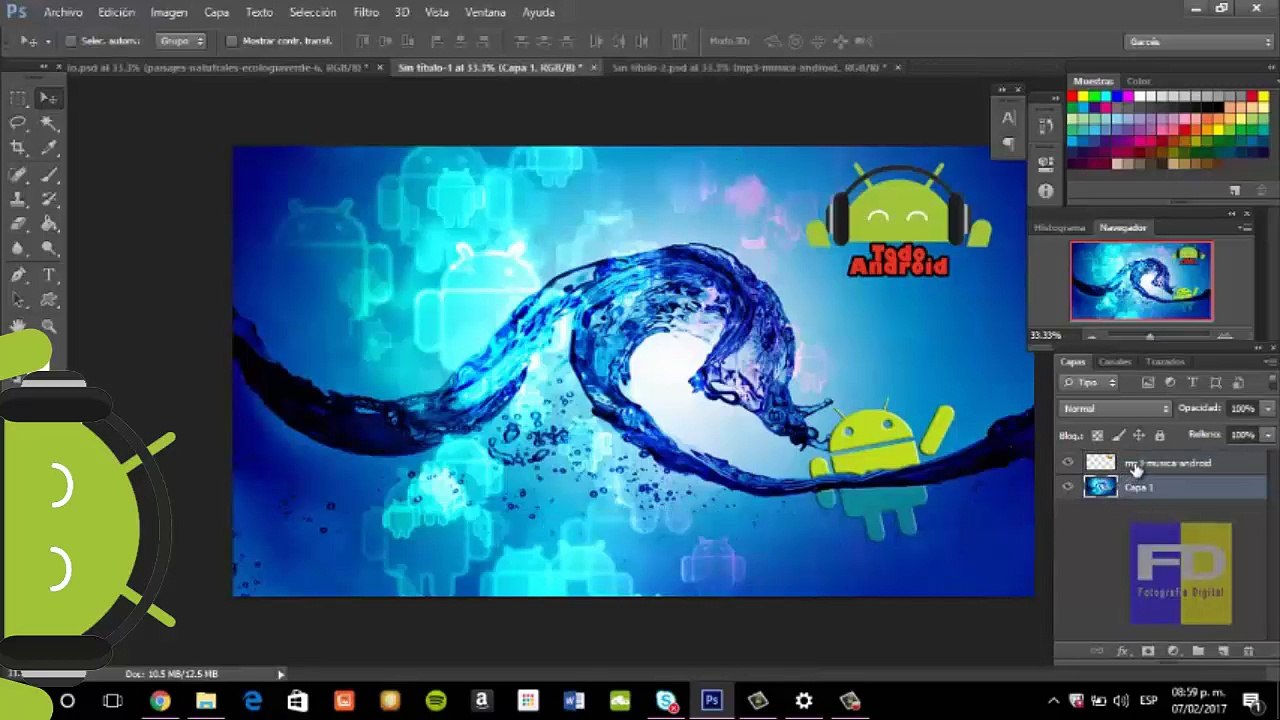Open the Relleno slider arrow
The image size is (1280, 720).
click(1268, 435)
